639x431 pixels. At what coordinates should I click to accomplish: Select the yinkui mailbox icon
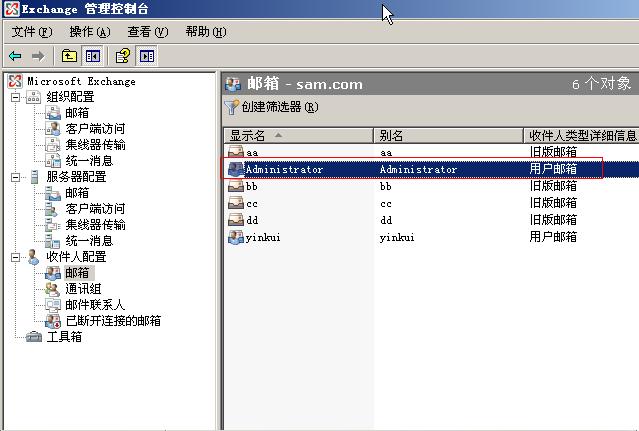point(235,238)
